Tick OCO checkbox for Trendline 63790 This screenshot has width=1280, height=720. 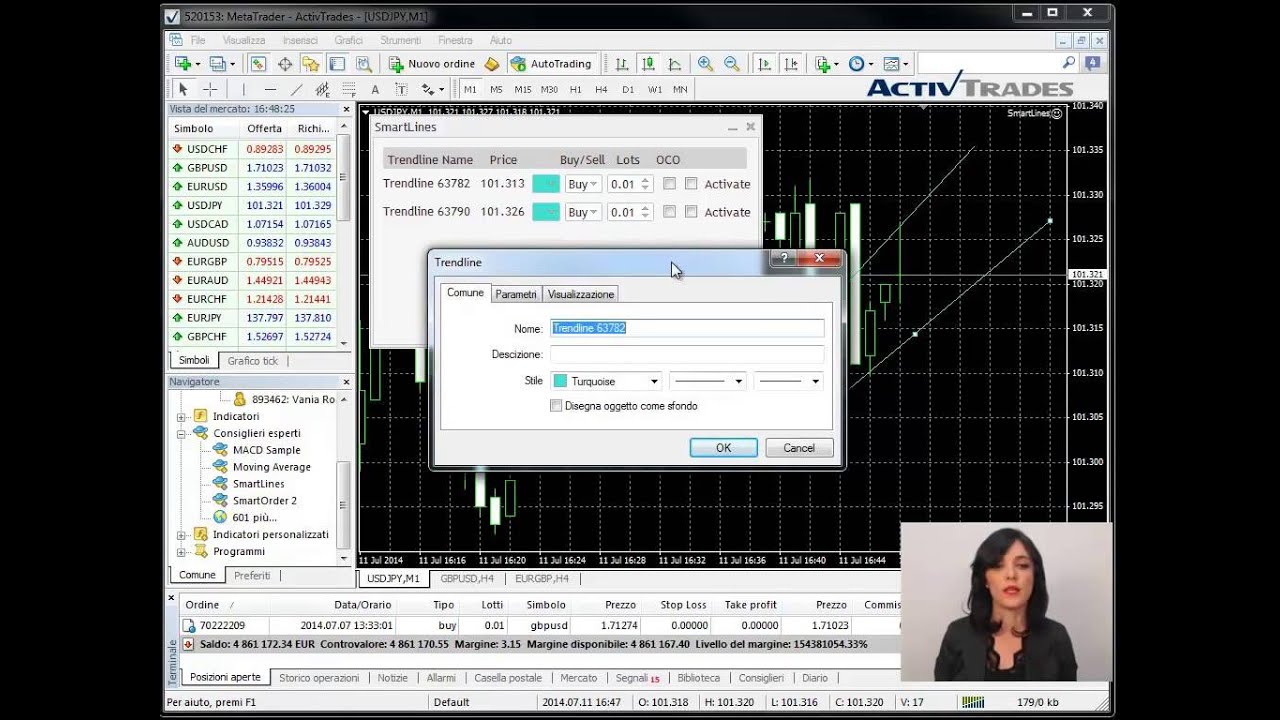669,212
